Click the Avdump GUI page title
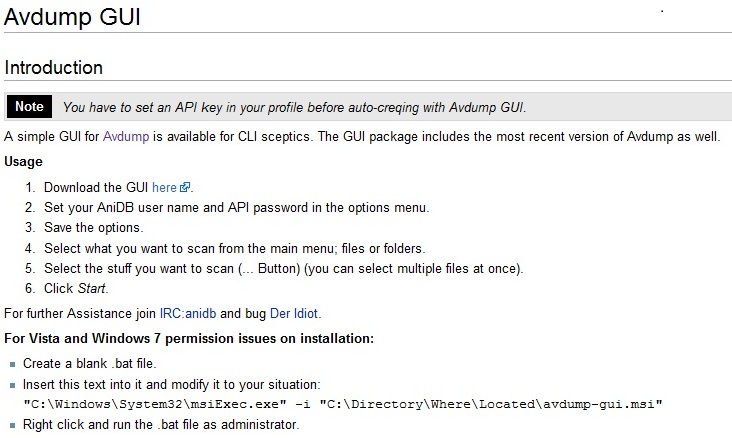Image resolution: width=732 pixels, height=438 pixels. [72, 17]
